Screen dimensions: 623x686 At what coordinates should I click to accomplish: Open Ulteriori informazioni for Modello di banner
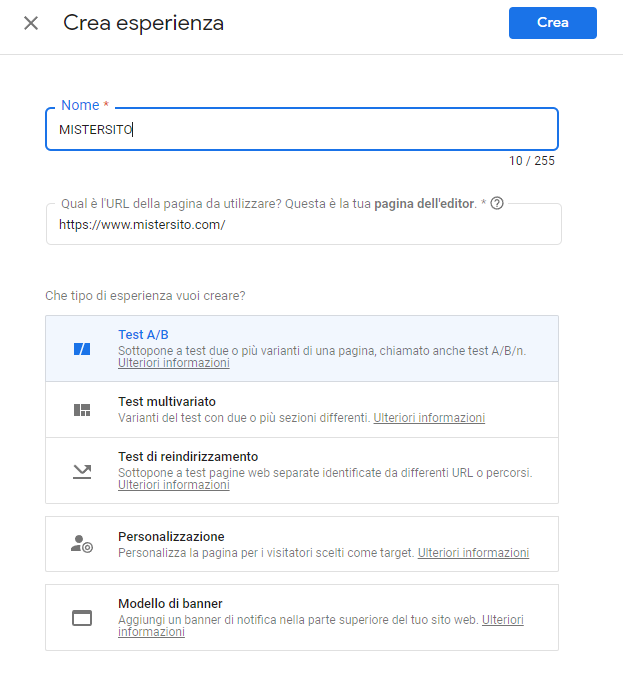pos(503,620)
